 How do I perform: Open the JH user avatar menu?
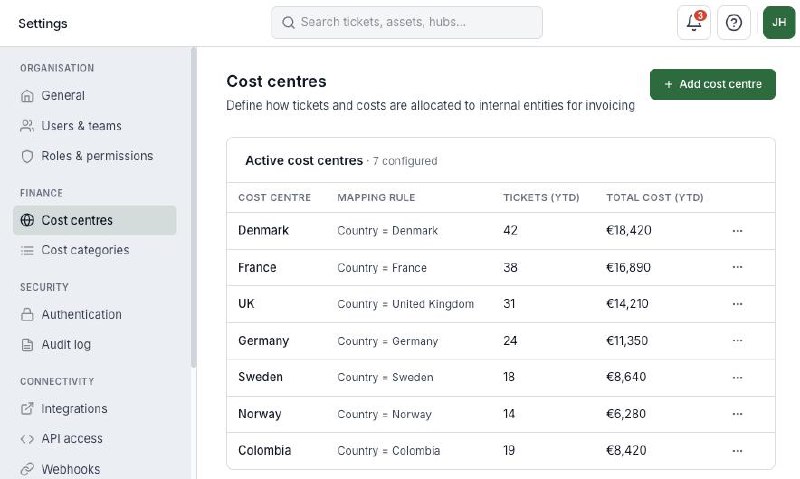tap(779, 23)
